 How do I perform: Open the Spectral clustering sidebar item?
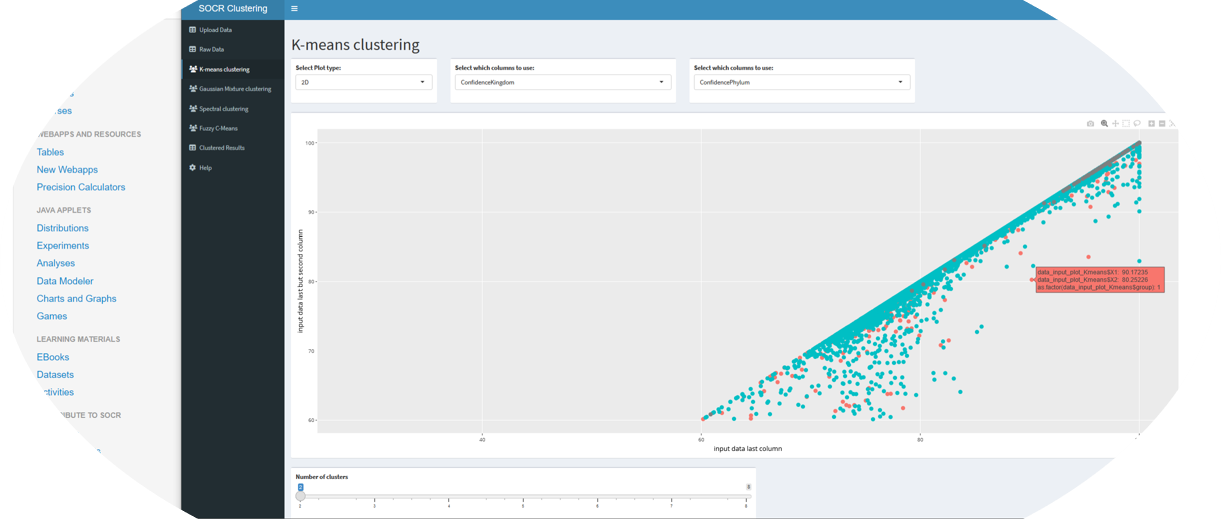coord(233,109)
